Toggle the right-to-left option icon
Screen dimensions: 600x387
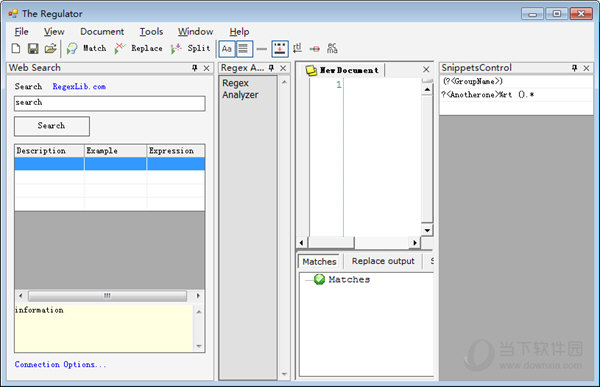click(297, 49)
